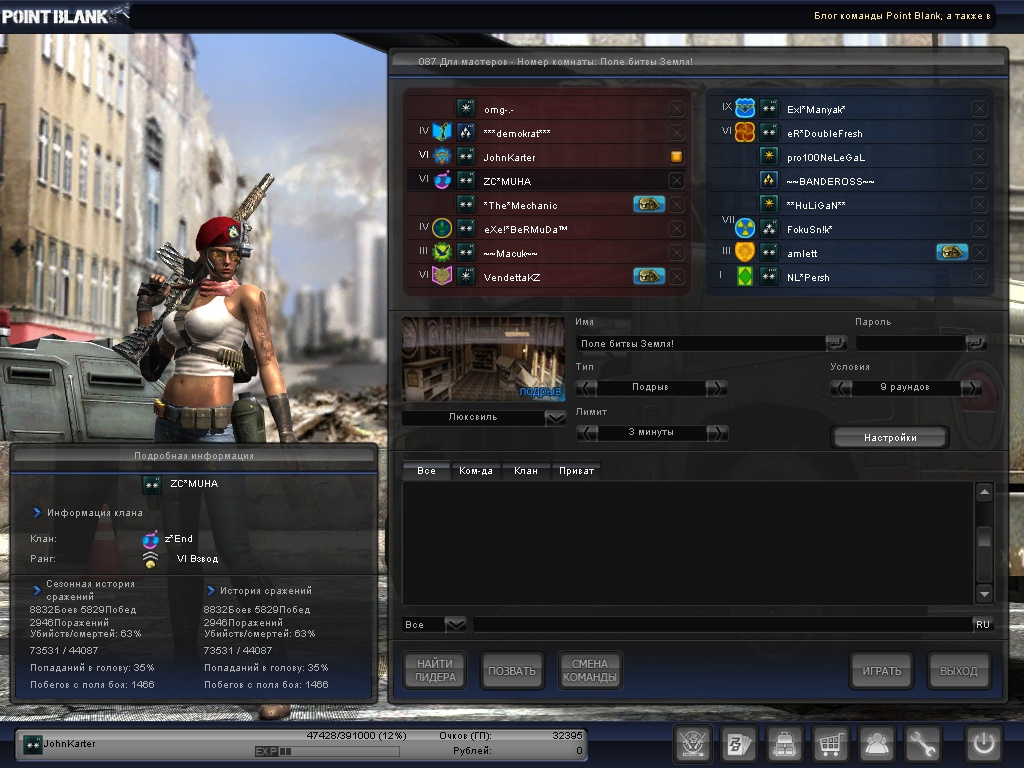Click the Настройки button
This screenshot has height=768, width=1024.
889,437
